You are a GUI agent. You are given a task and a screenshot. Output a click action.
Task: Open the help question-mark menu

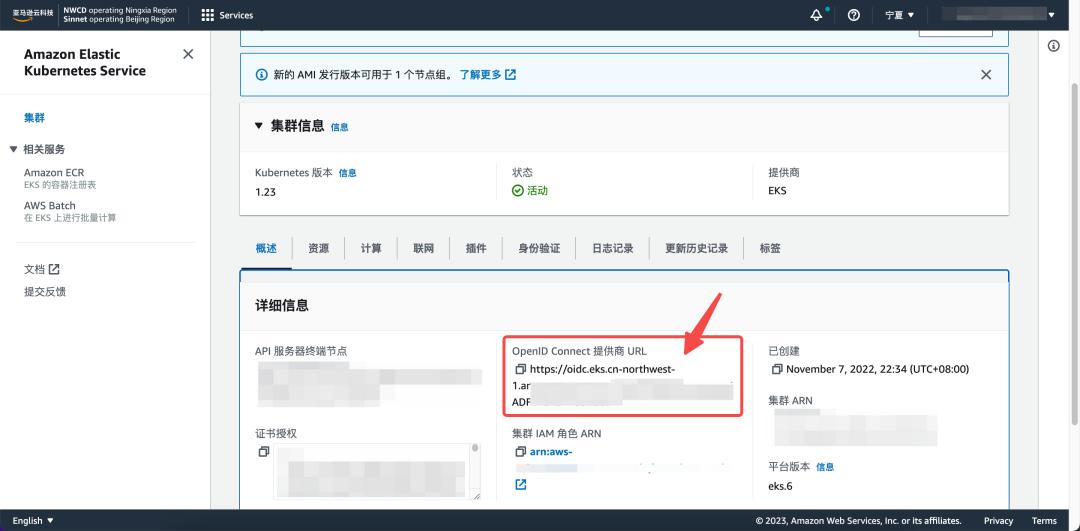click(x=853, y=15)
